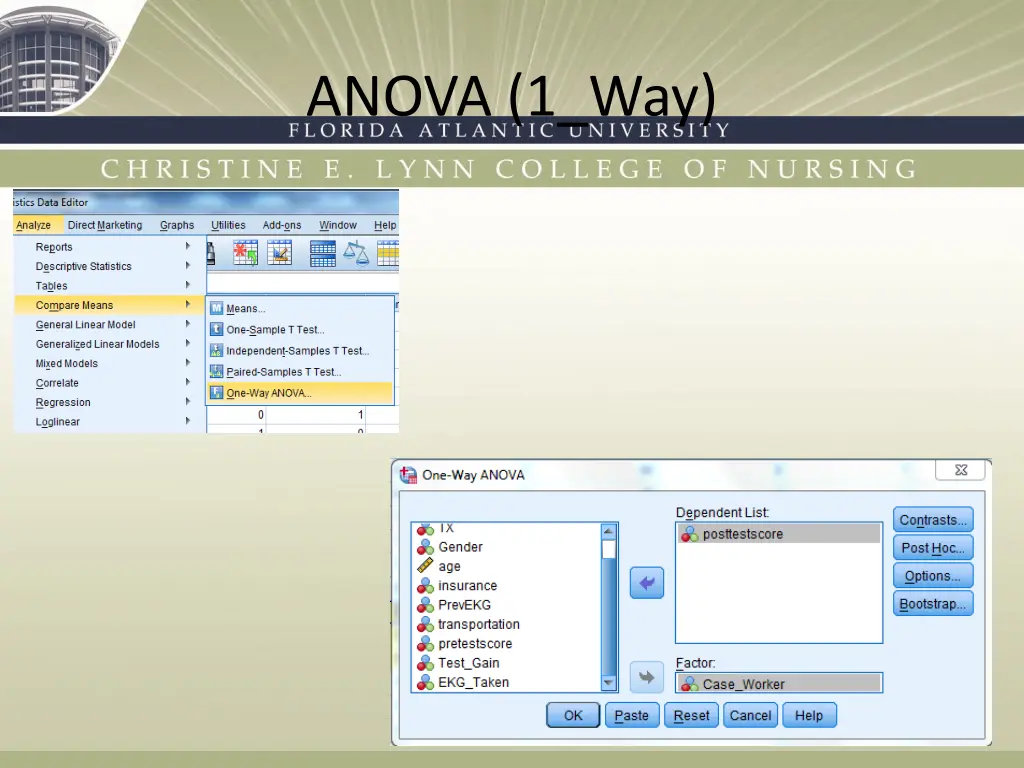Viewport: 1024px width, 768px height.
Task: Expand the Regression submenu
Action: [108, 402]
